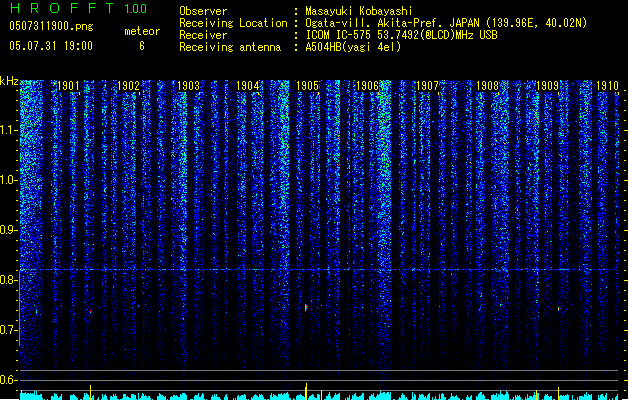The image size is (629, 400).
Task: Click the 0.9 kHz axis label
Action: [9, 230]
